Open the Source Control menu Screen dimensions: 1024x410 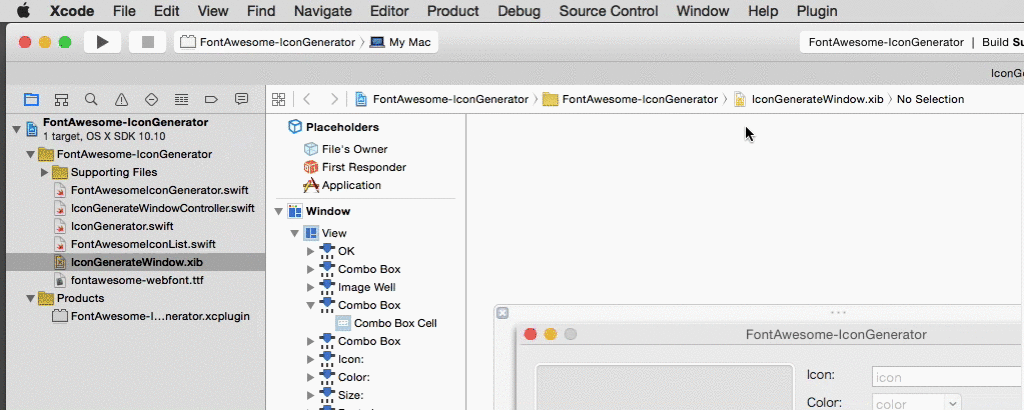608,11
